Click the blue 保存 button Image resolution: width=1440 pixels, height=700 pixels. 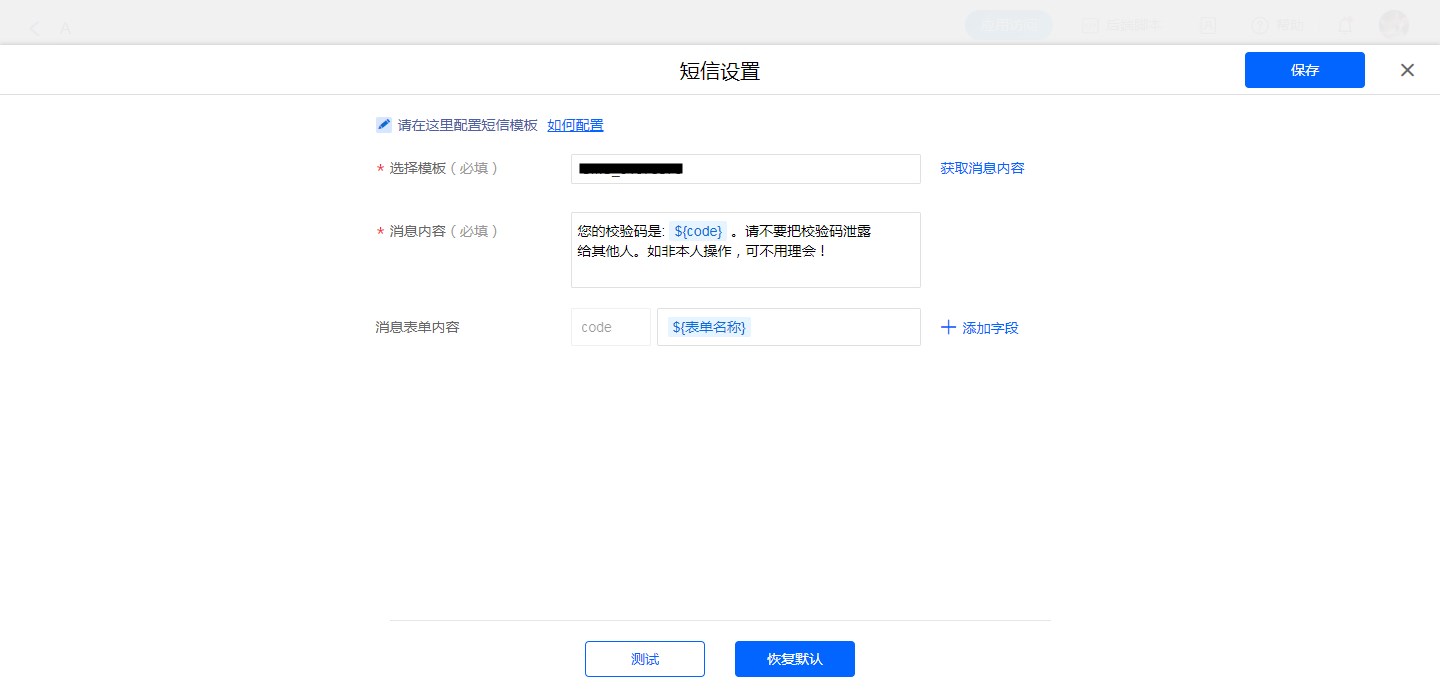pos(1304,70)
